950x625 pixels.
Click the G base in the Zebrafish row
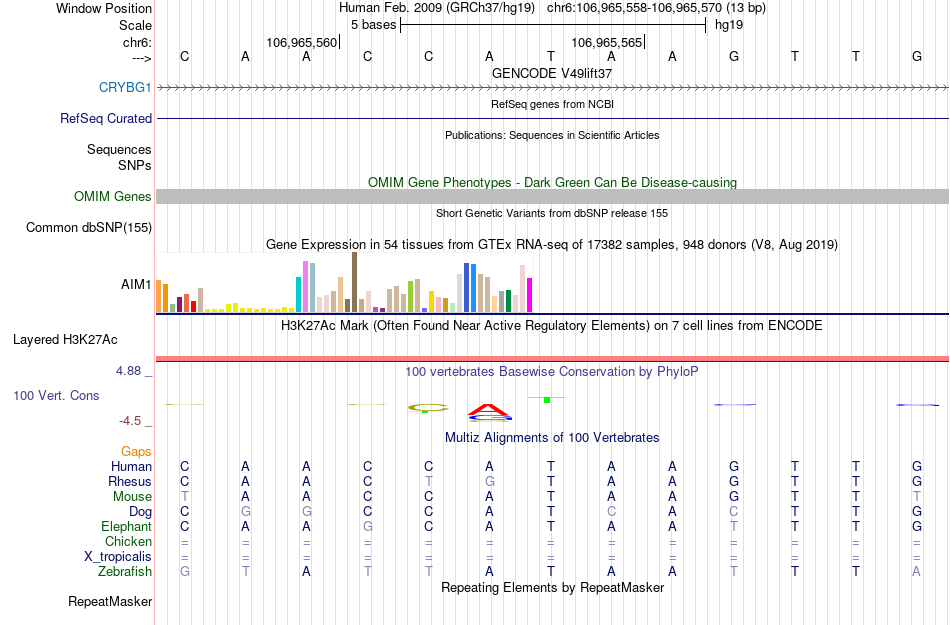tap(185, 571)
